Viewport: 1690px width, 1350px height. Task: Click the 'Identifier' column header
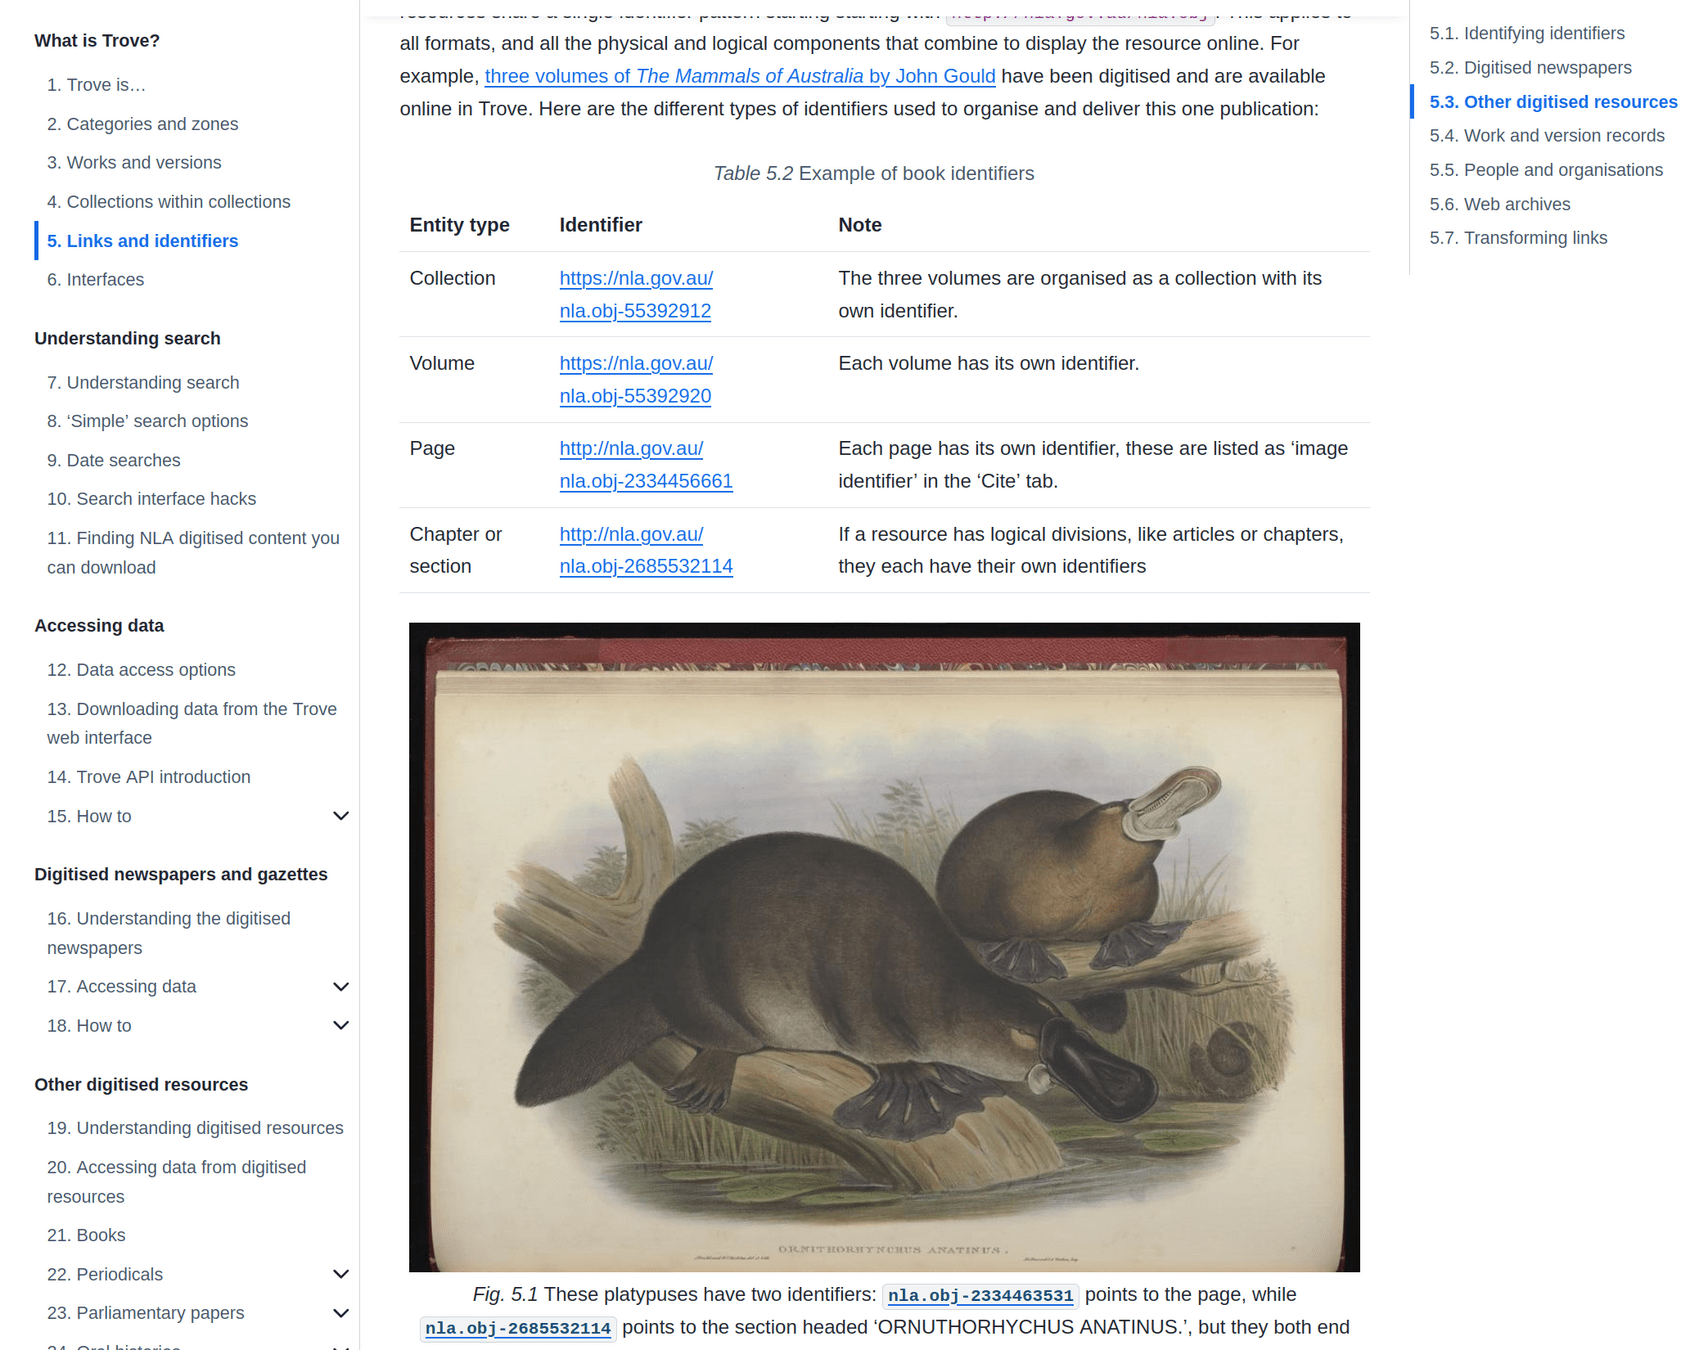pos(601,225)
